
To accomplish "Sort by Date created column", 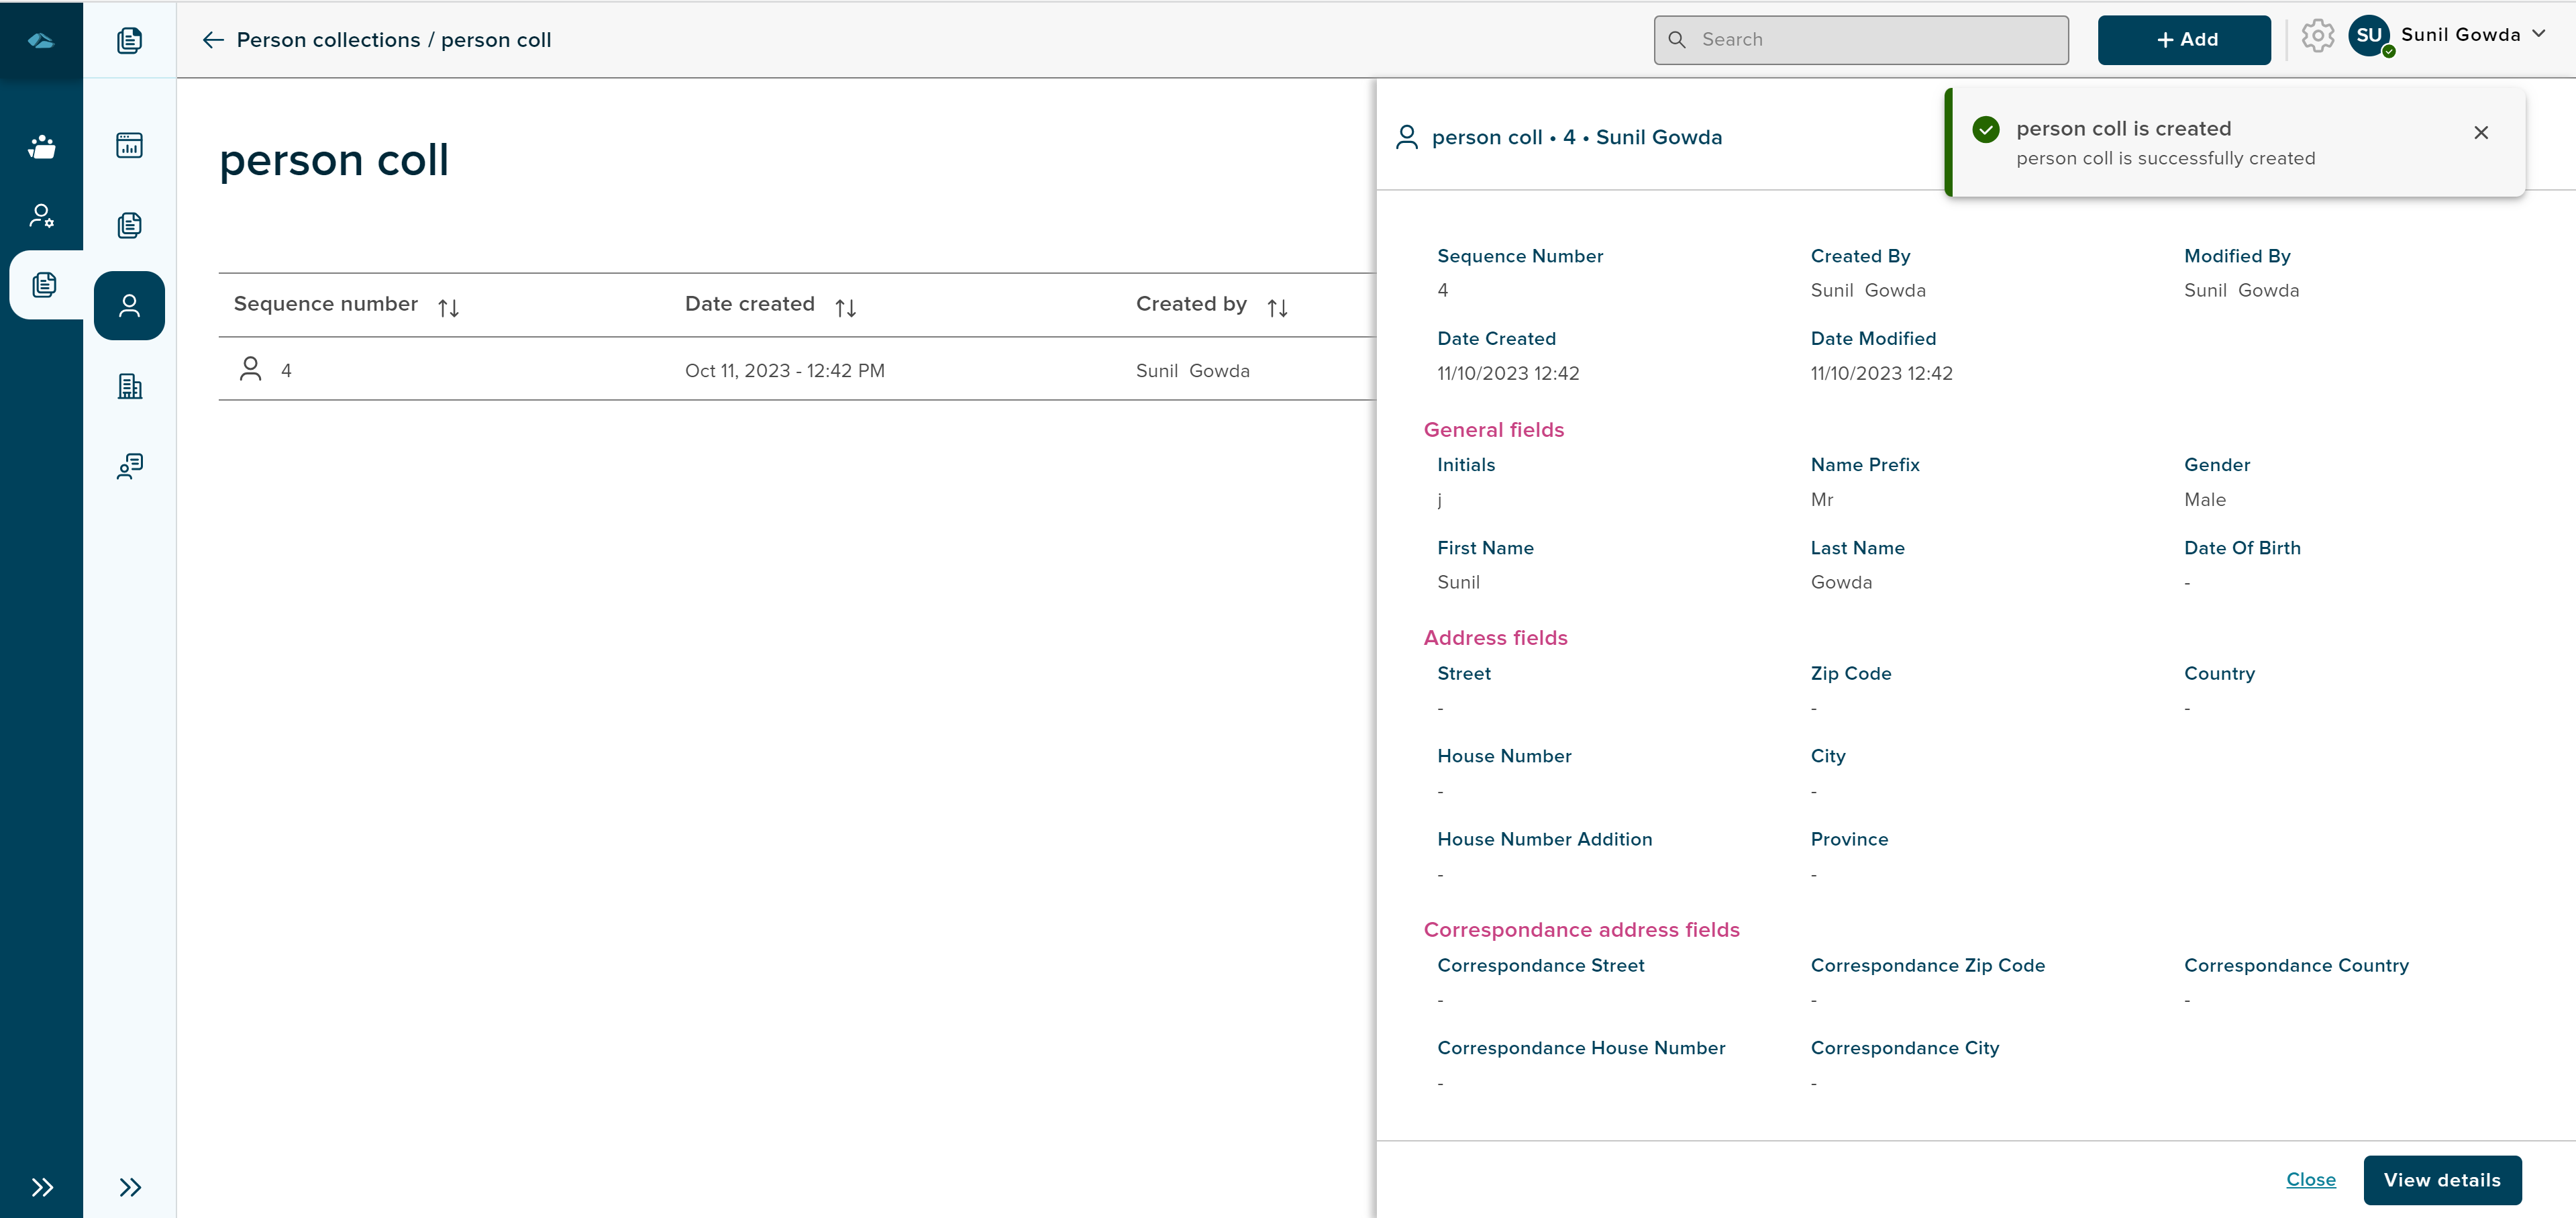I will pyautogui.click(x=845, y=308).
